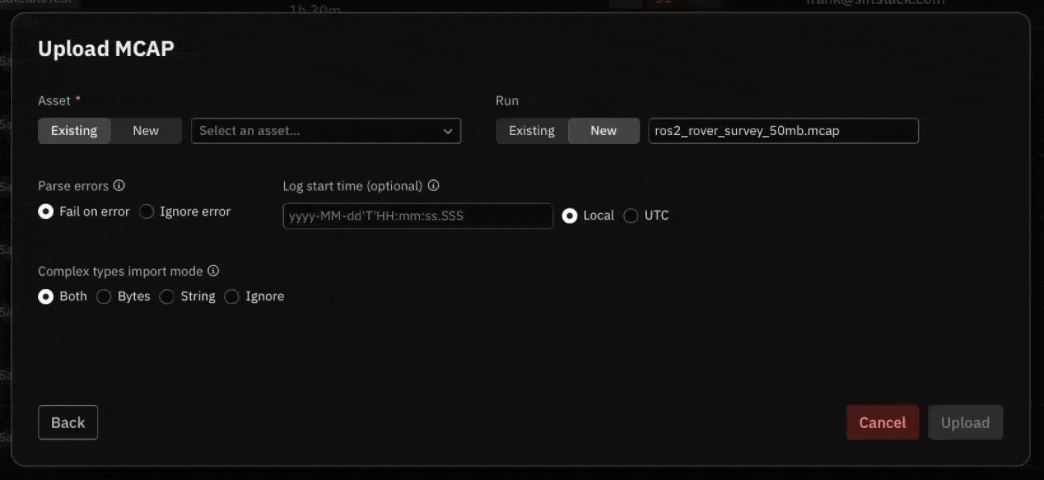Click the Upload button

coord(965,423)
